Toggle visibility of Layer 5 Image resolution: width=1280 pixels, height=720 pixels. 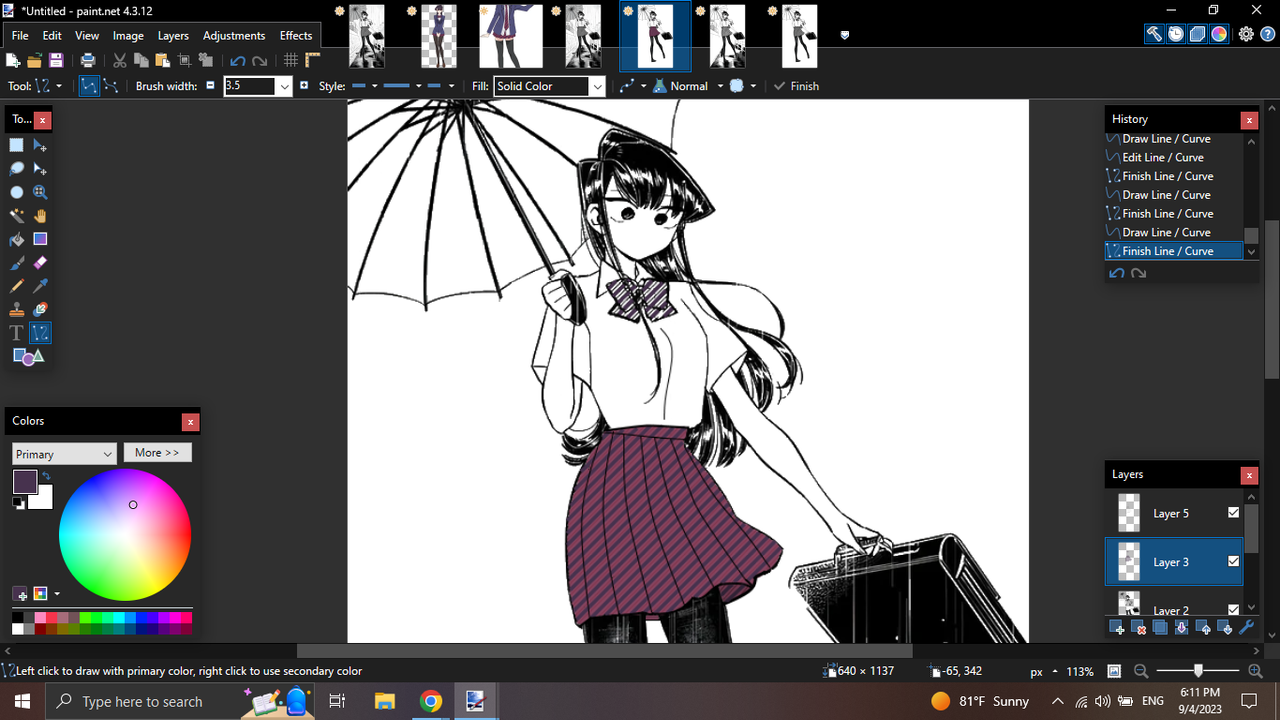tap(1233, 513)
